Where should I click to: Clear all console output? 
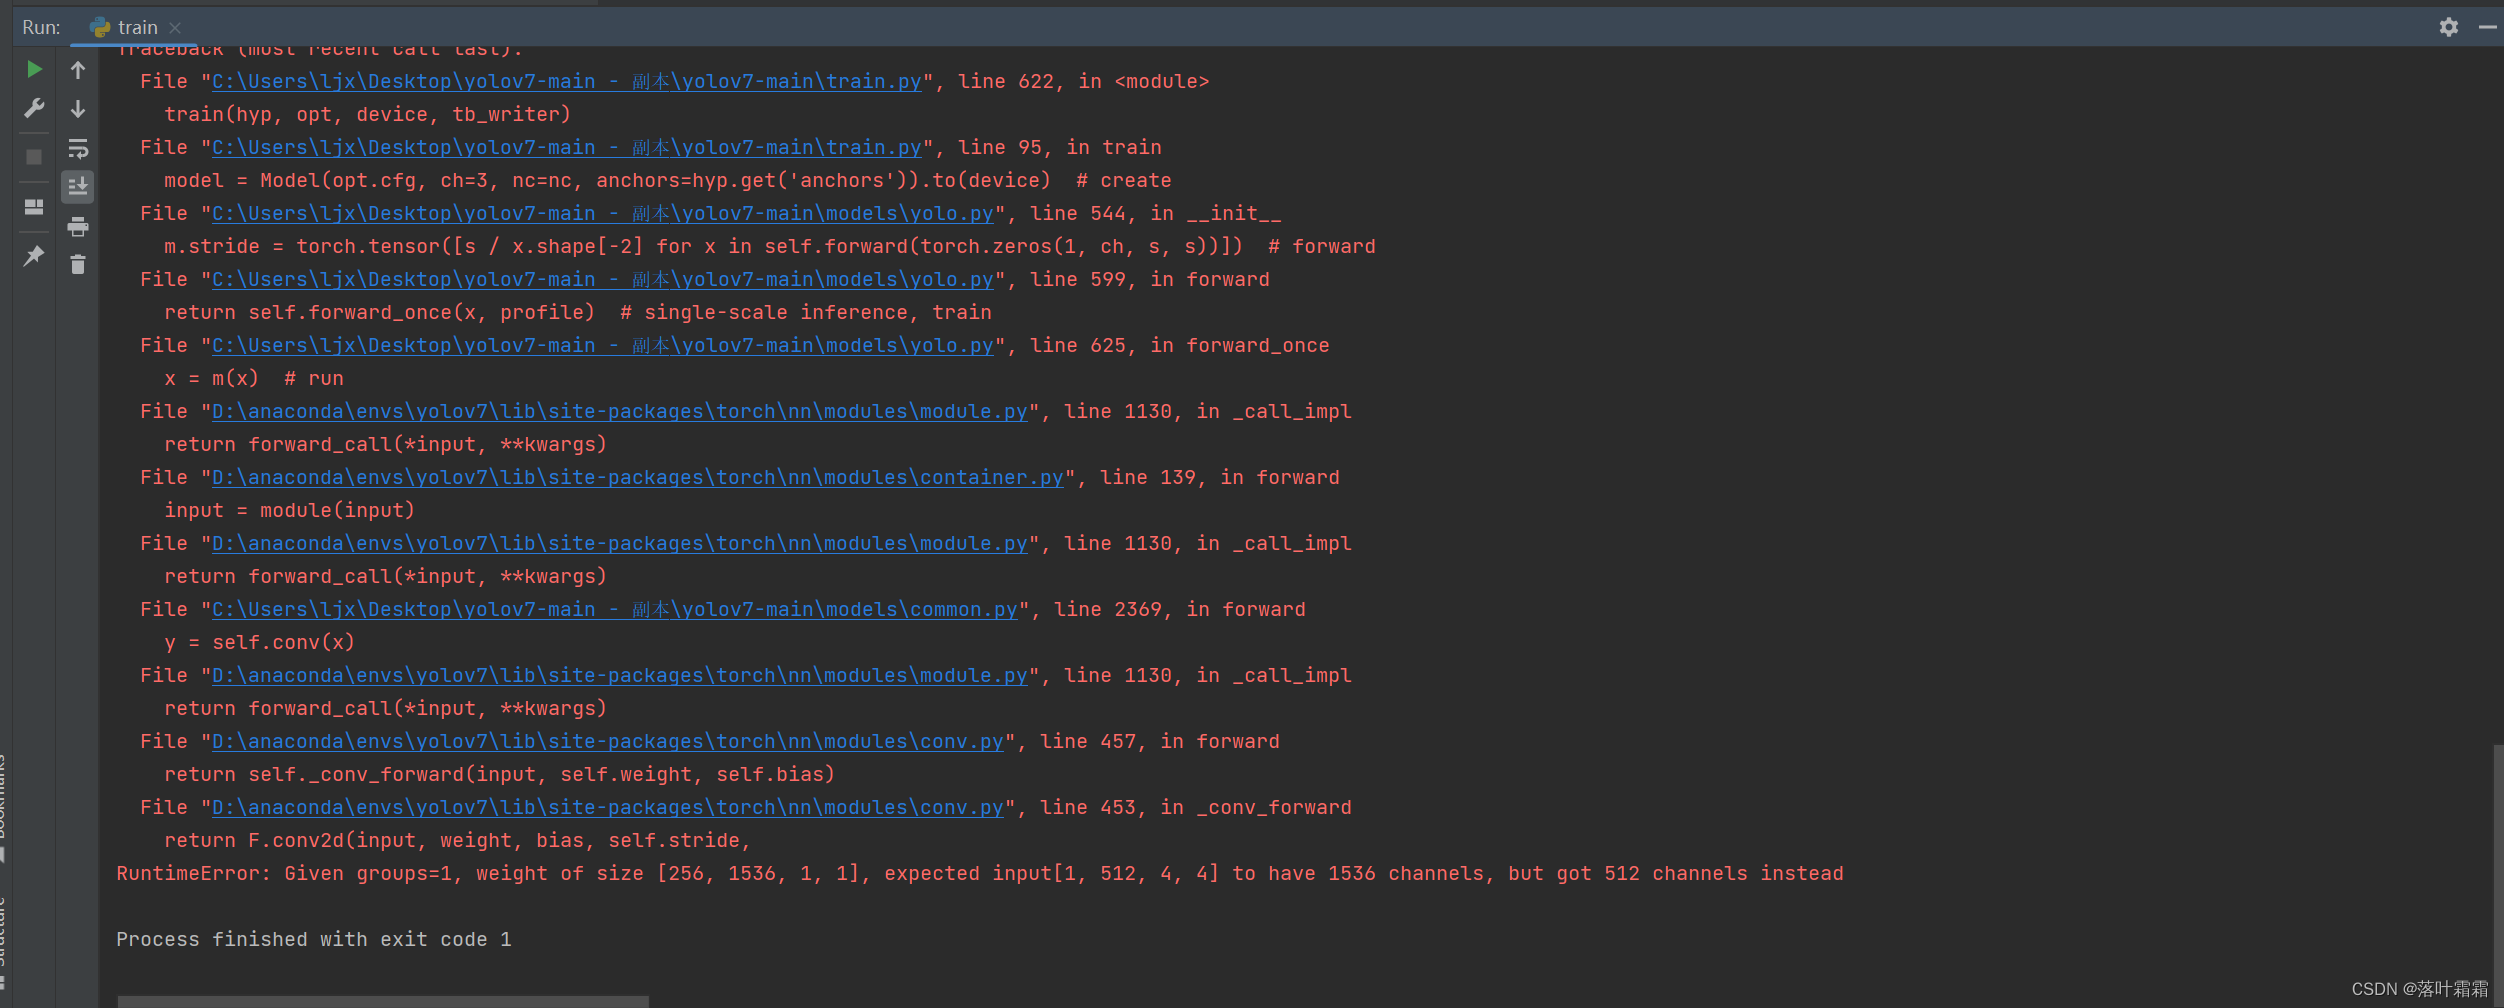click(77, 263)
